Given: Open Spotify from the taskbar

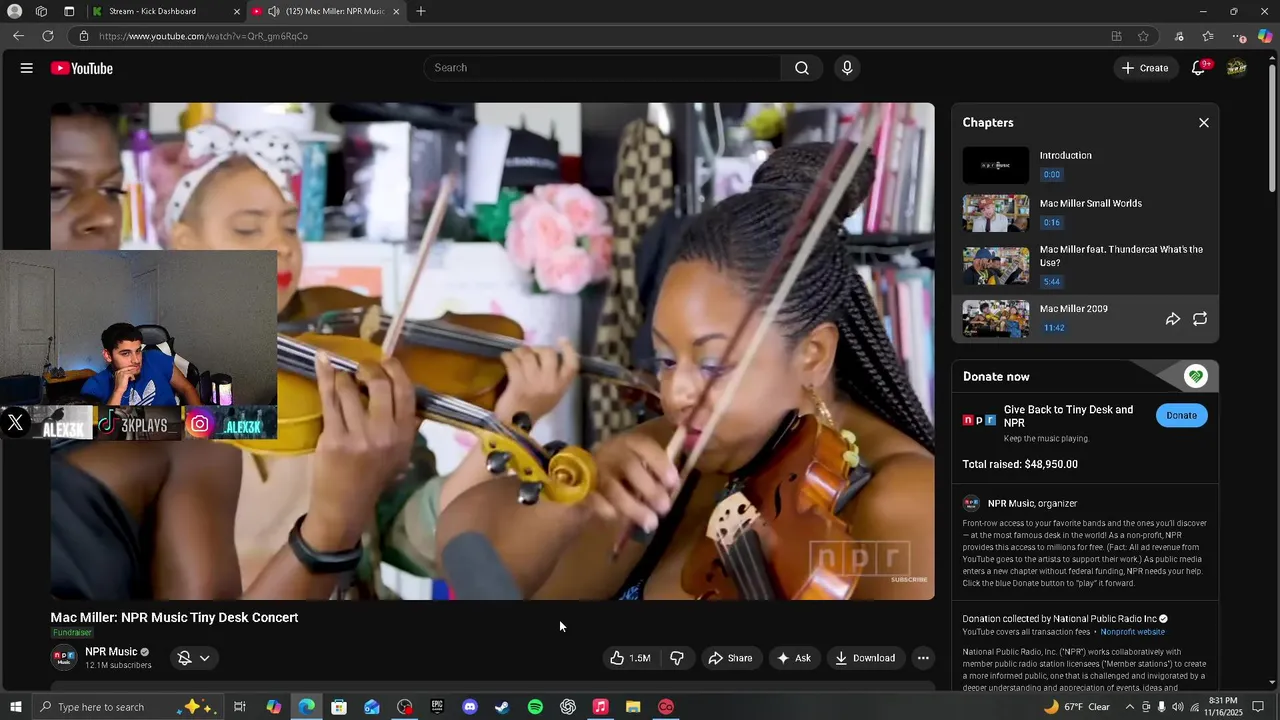Looking at the screenshot, I should coord(535,707).
